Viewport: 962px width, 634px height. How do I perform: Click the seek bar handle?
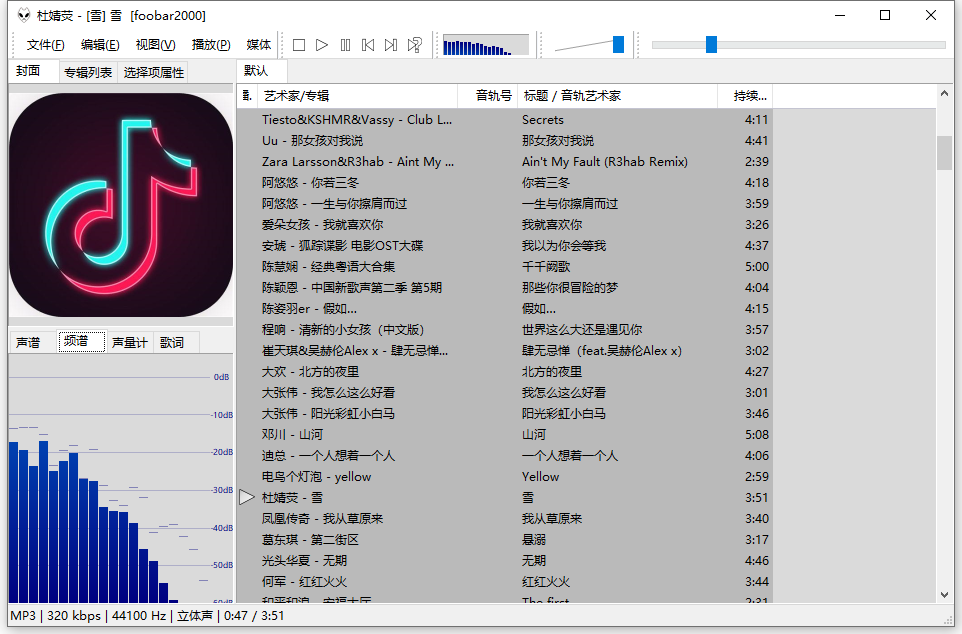(711, 44)
